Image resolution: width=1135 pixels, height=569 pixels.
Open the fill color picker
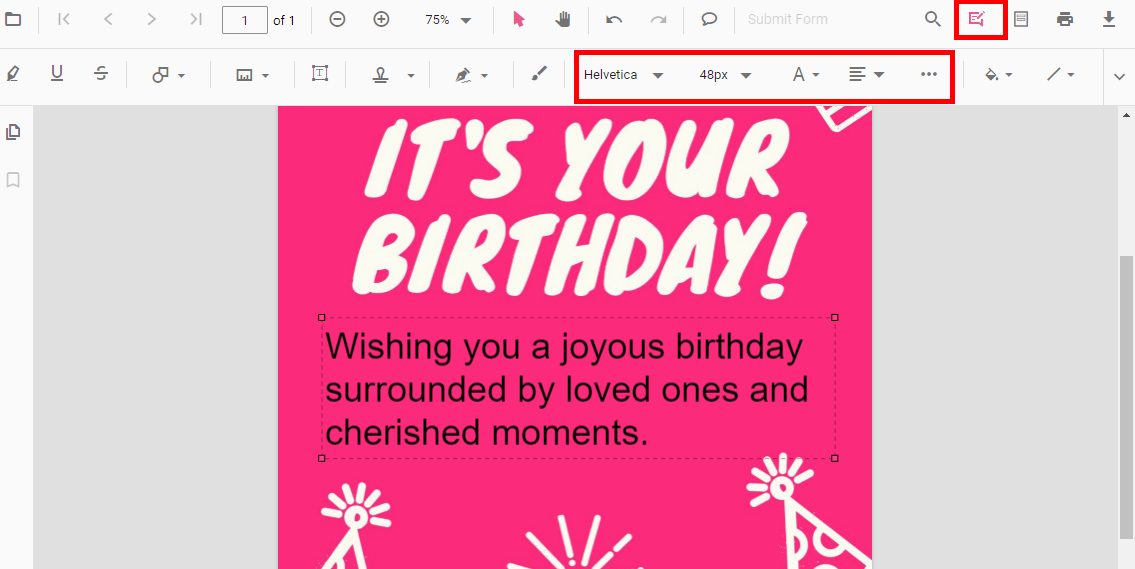coord(998,75)
